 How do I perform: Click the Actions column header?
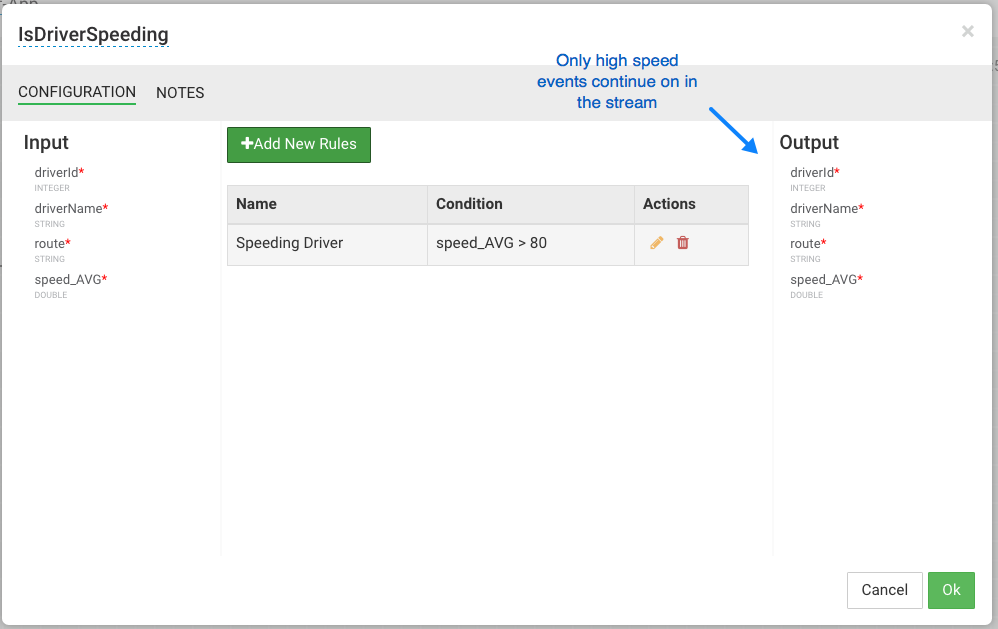pos(669,204)
